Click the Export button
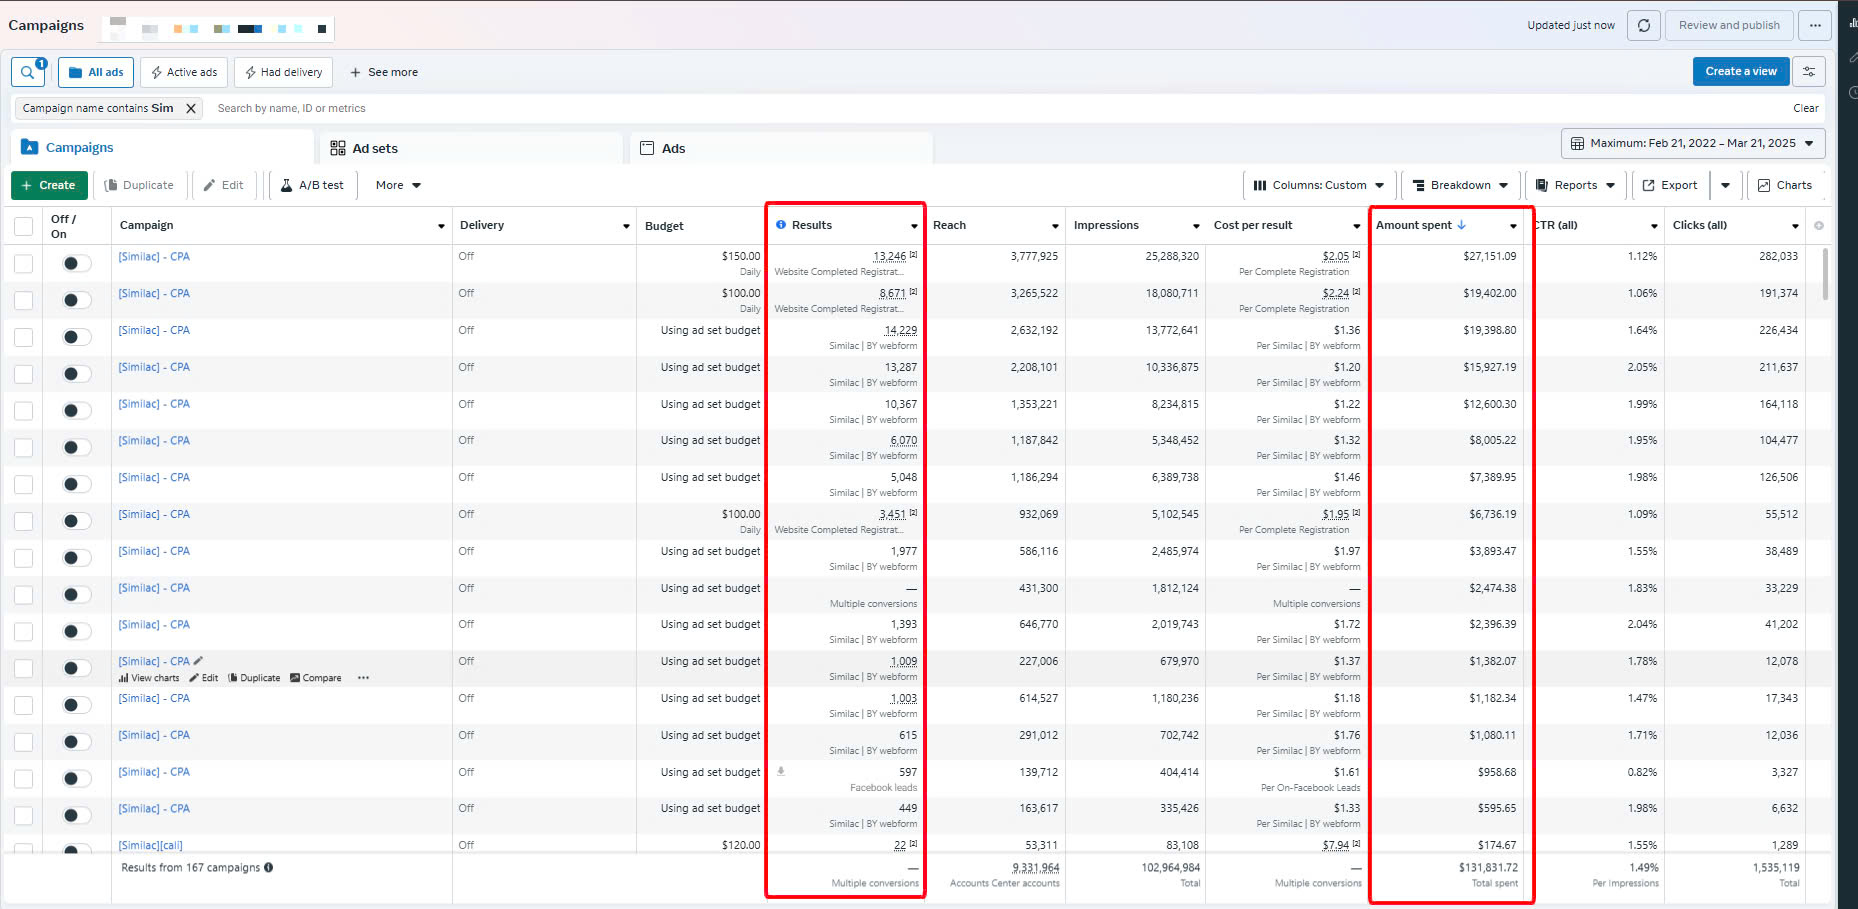Screen dimensions: 1858x909 coord(1670,185)
